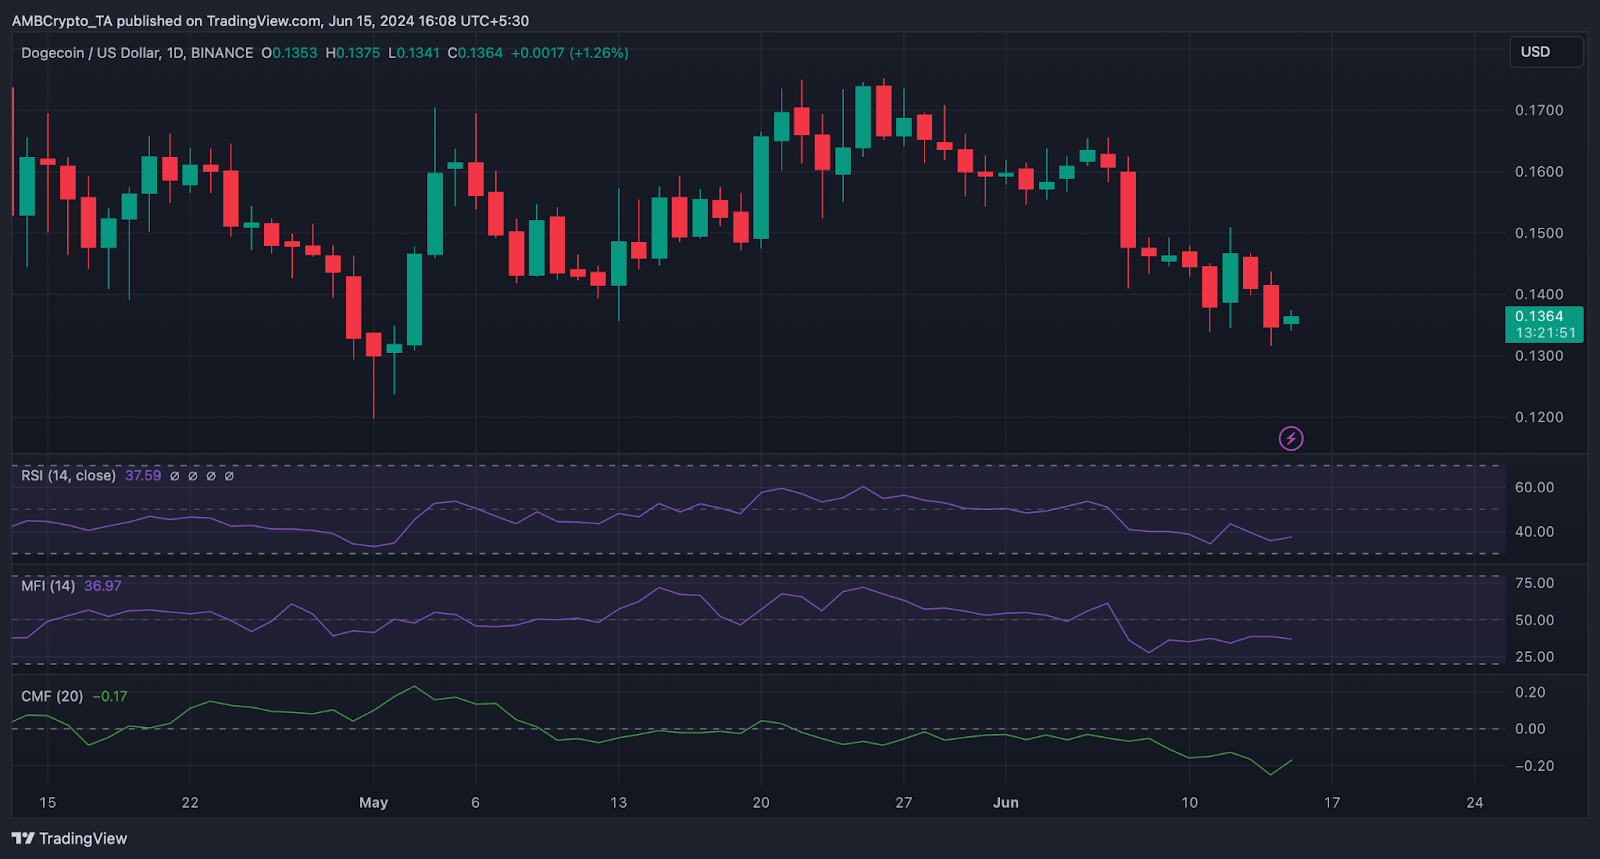Click the 0.1300 price axis label
The image size is (1600, 859).
click(1539, 356)
